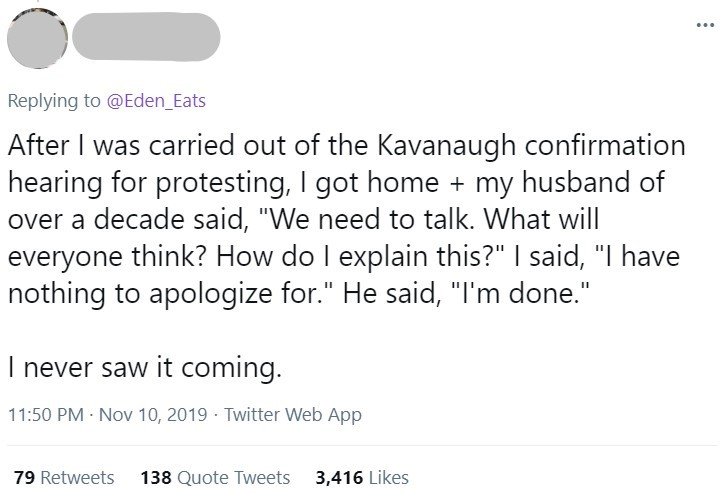Screen dimensions: 726x498
Task: View the 138 Quote Tweets list
Action: (214, 477)
